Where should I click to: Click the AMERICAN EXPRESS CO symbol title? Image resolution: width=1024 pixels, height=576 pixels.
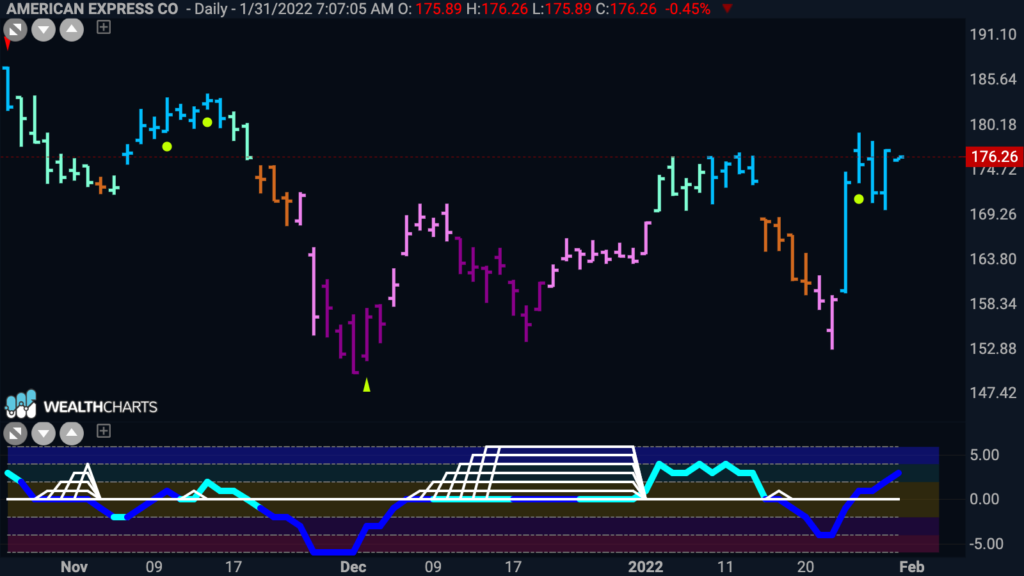pyautogui.click(x=92, y=9)
